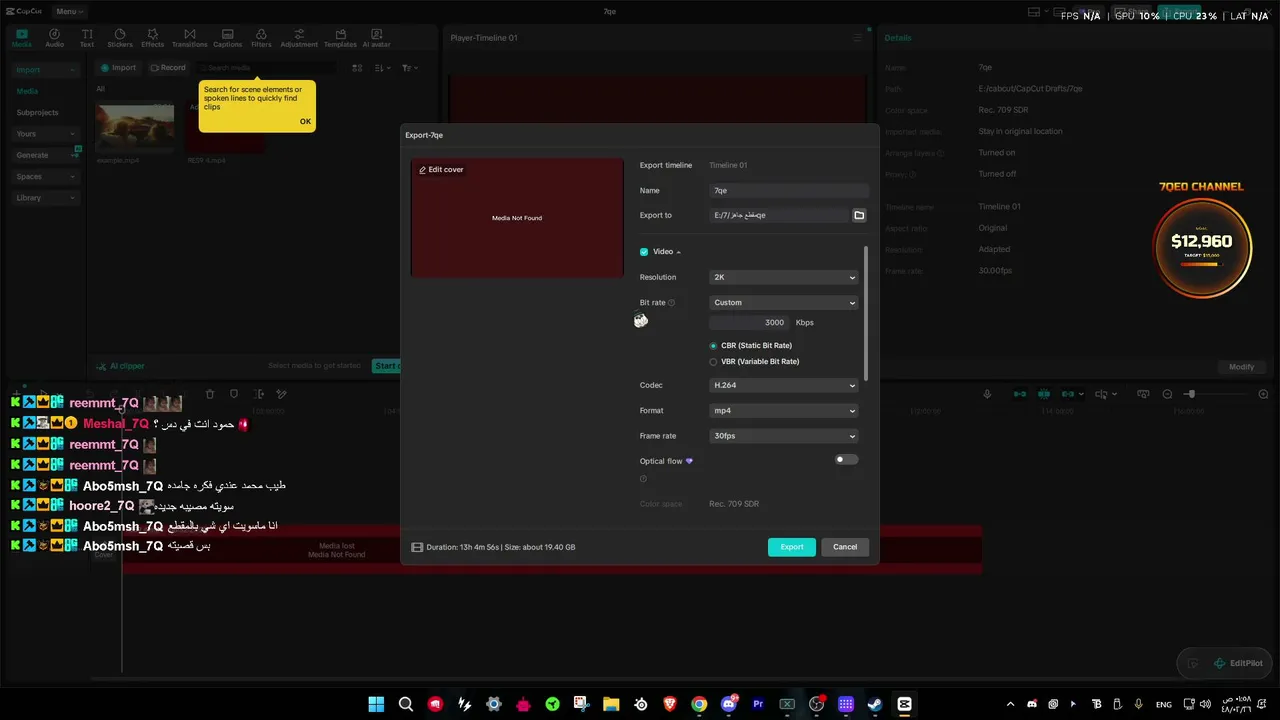Expand the Library sidebar section

(x=46, y=198)
